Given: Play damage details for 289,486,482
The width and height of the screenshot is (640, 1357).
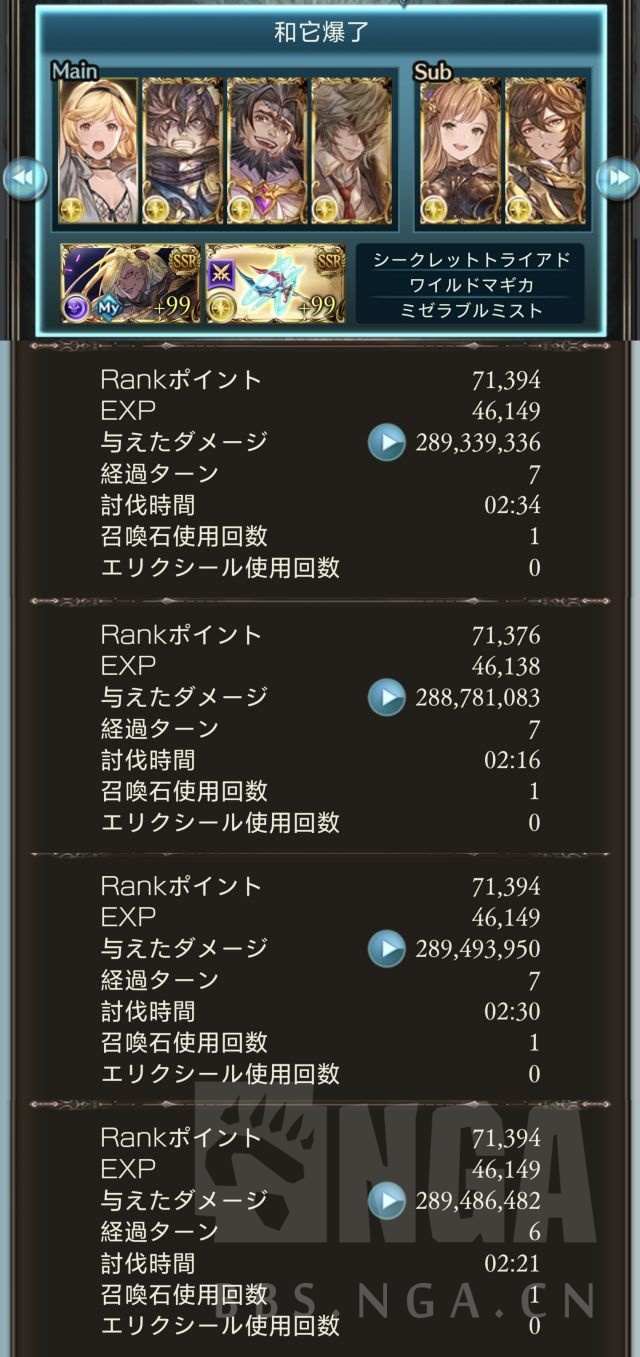Looking at the screenshot, I should tap(386, 1200).
